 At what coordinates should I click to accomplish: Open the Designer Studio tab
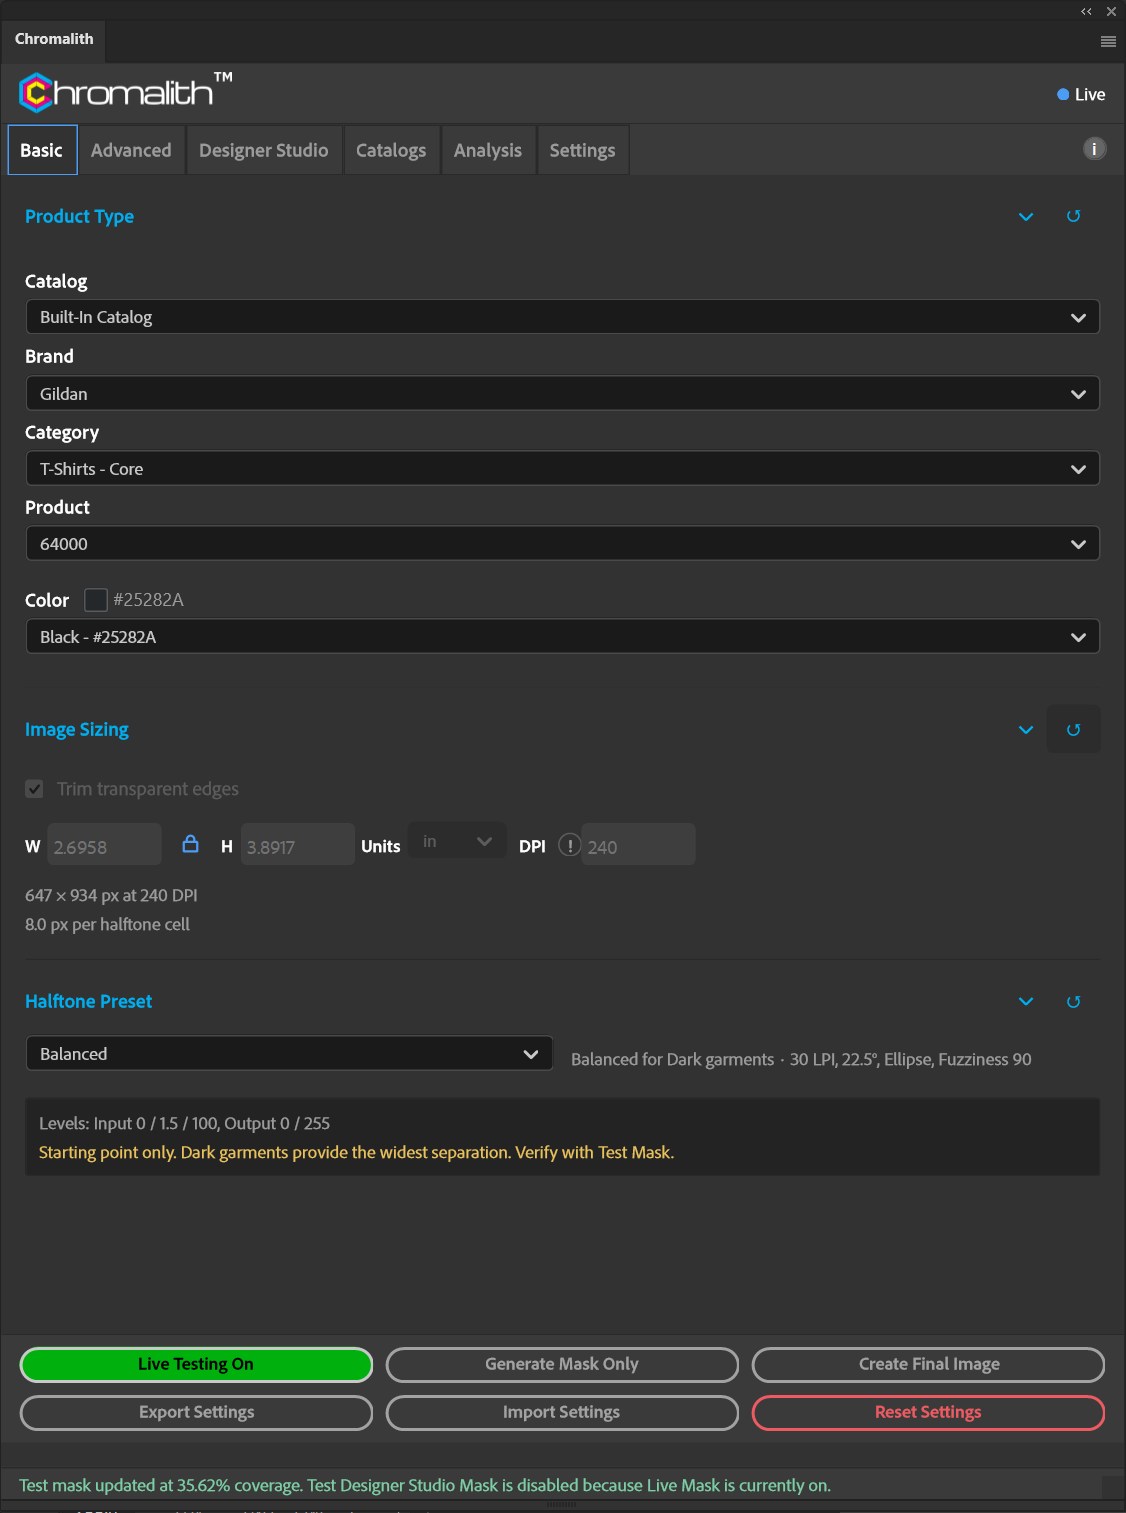coord(264,150)
